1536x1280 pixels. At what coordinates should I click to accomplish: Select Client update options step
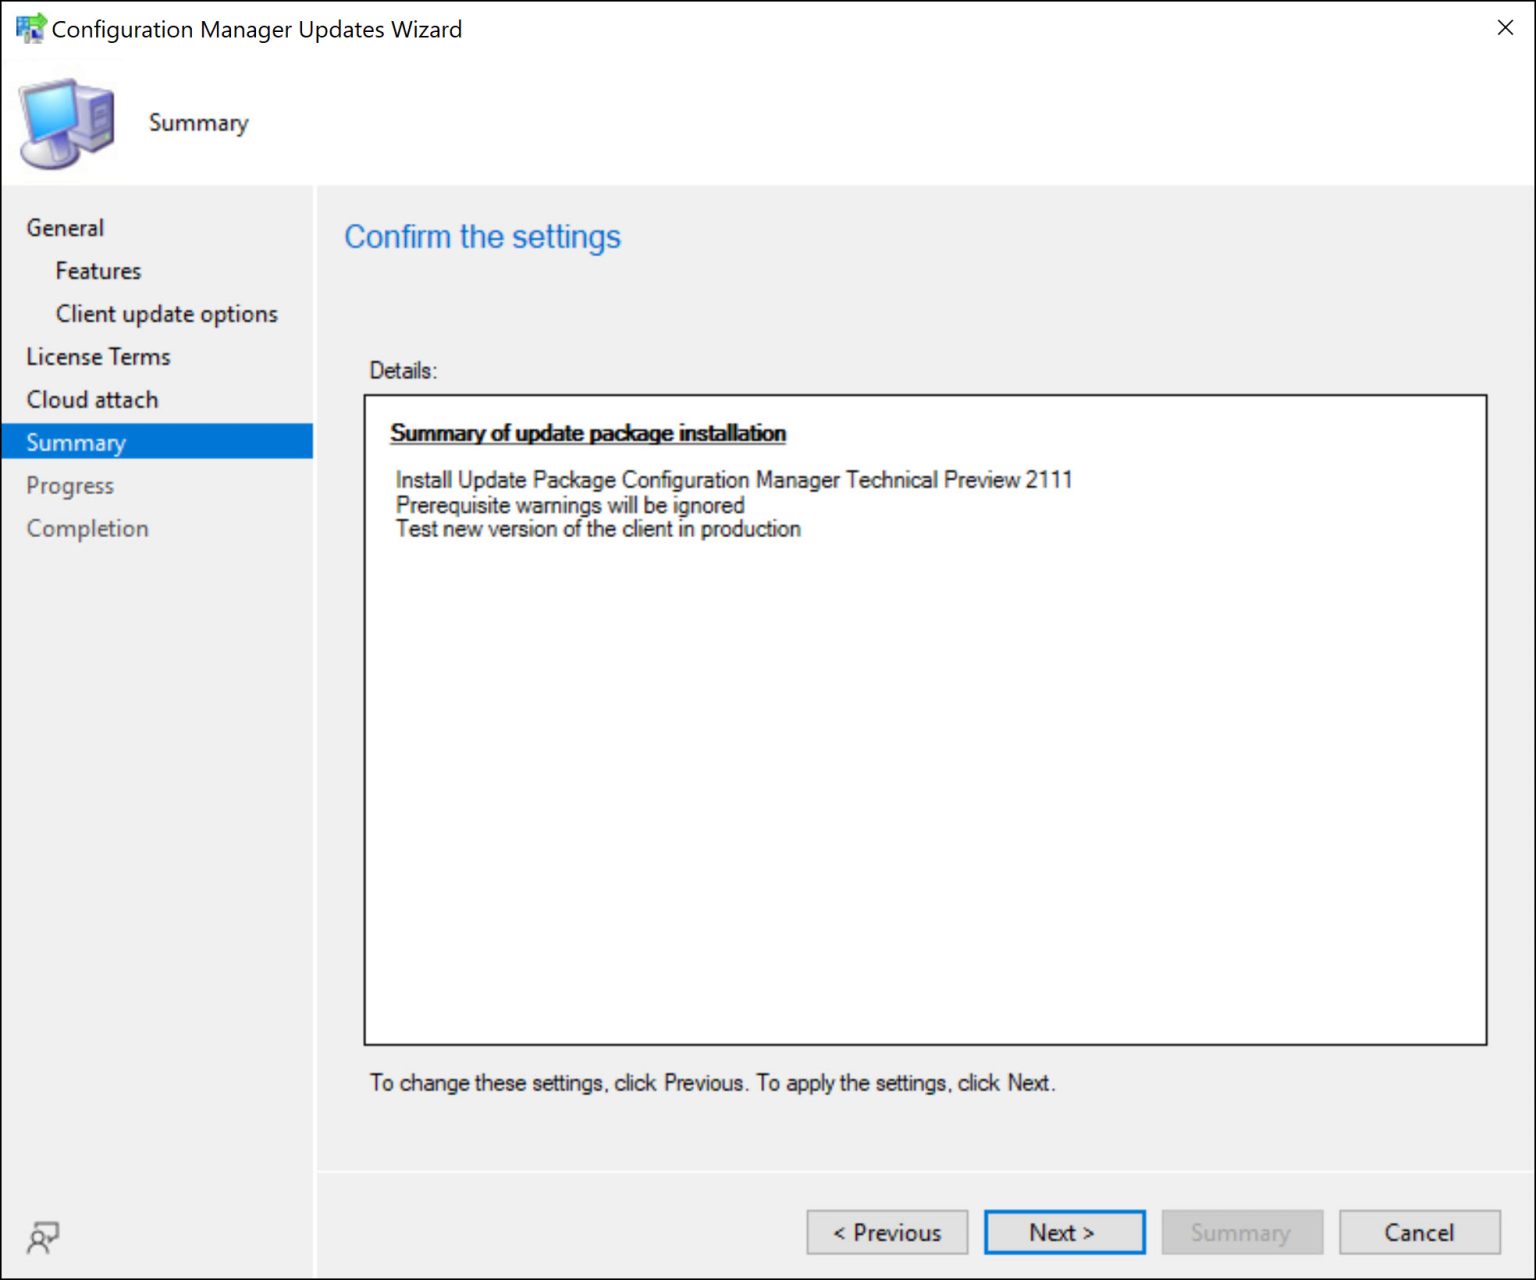point(166,314)
